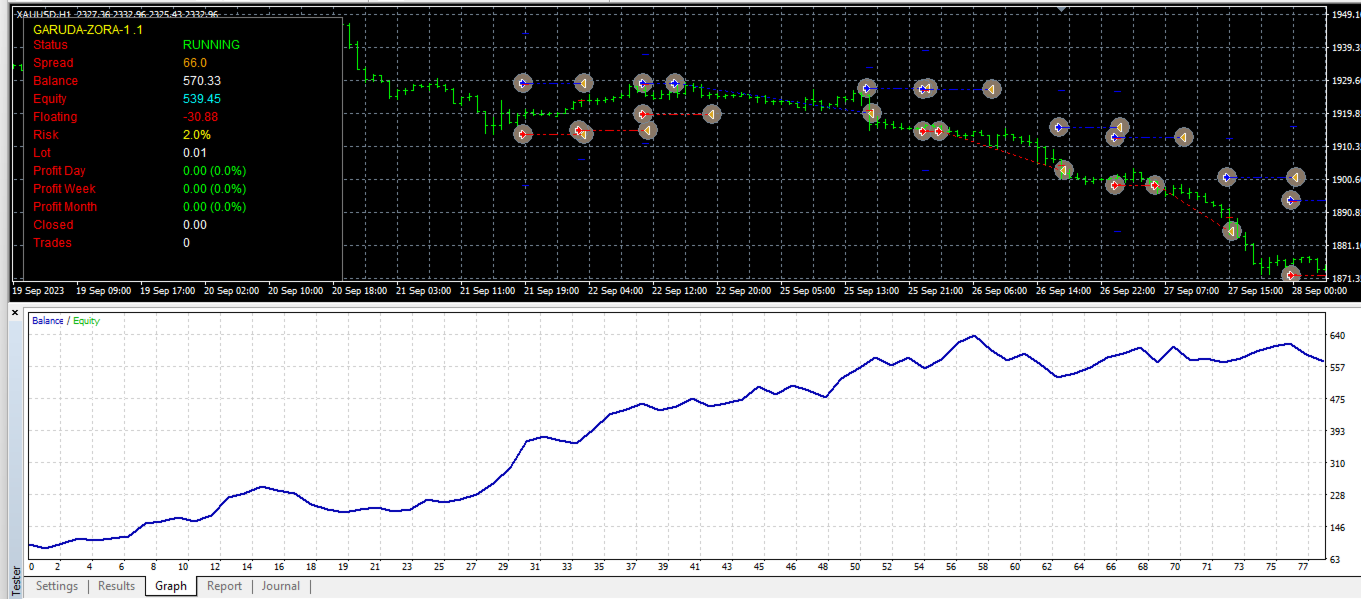
Task: Click the 393 value on graph axis
Action: coord(1339,432)
